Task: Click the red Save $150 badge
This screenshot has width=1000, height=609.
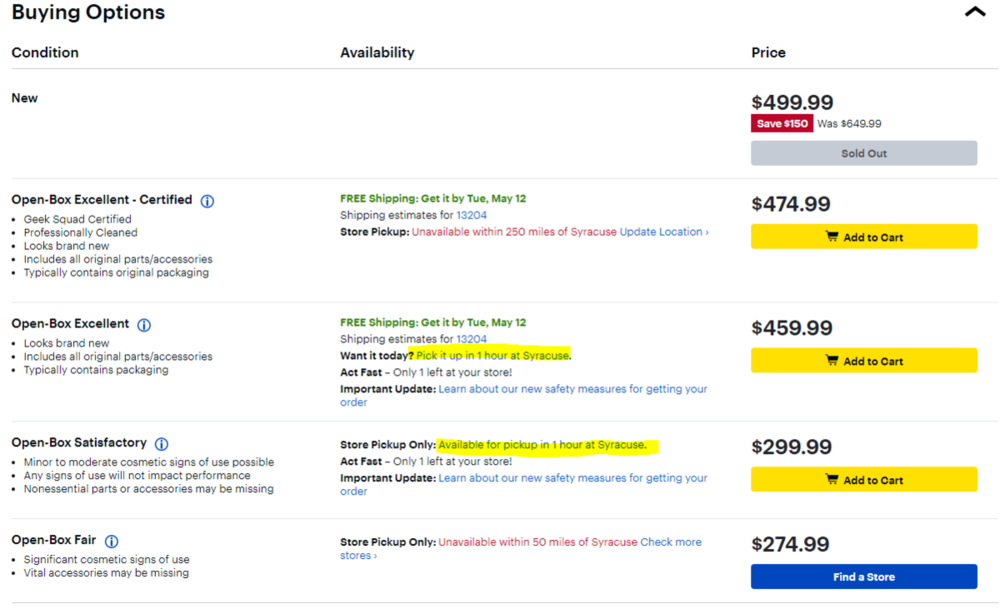Action: [x=781, y=124]
